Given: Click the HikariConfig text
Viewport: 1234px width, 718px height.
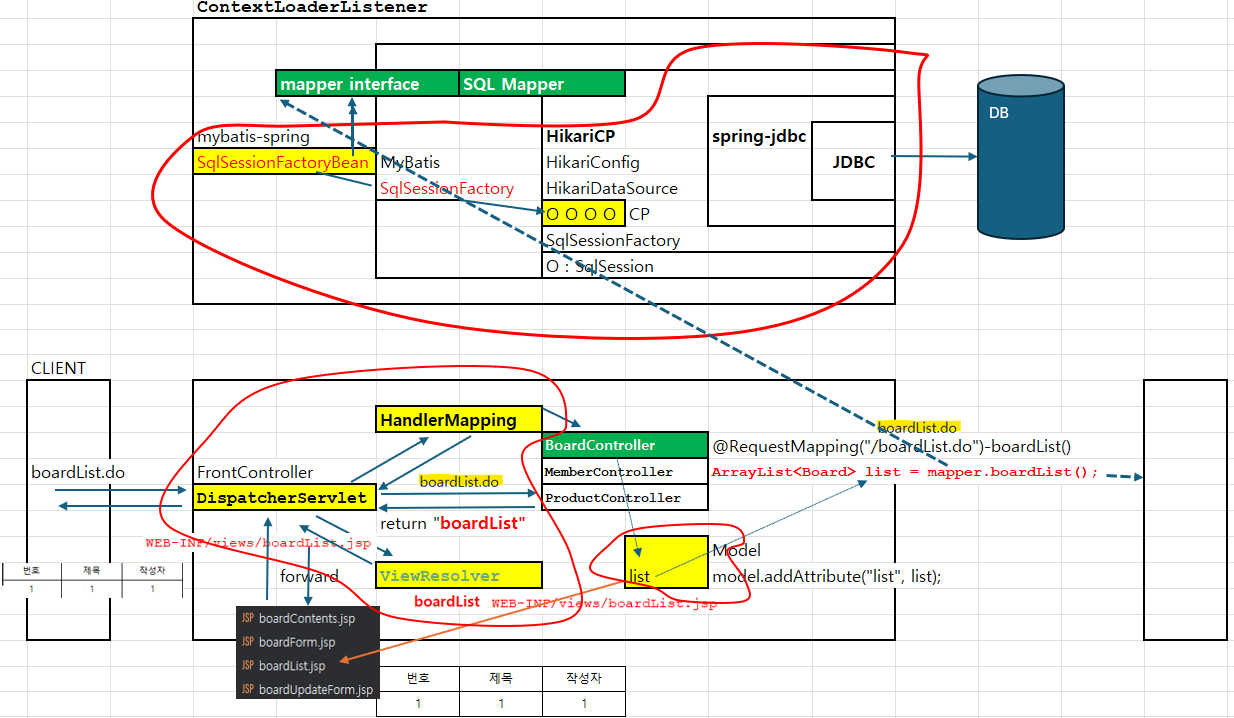Looking at the screenshot, I should (593, 162).
